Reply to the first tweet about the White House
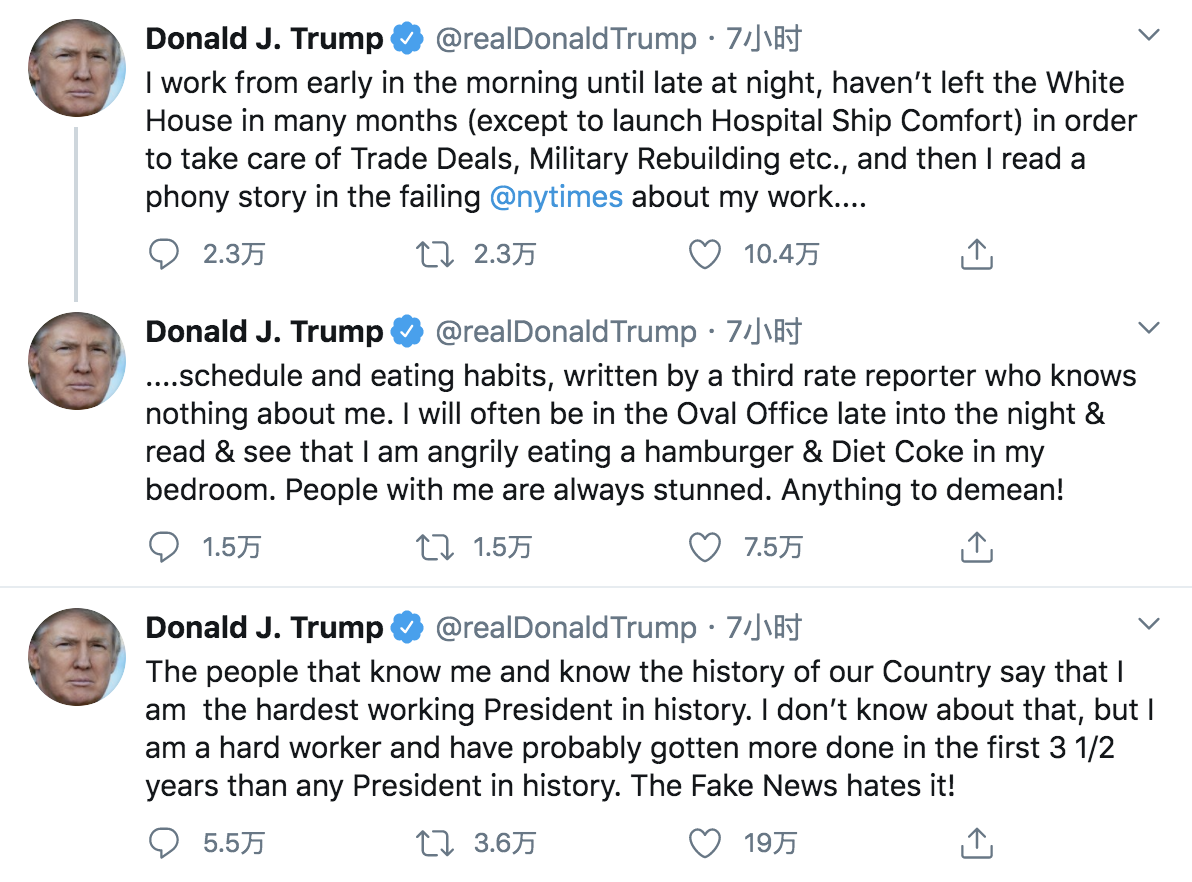The height and width of the screenshot is (882, 1192). [162, 254]
